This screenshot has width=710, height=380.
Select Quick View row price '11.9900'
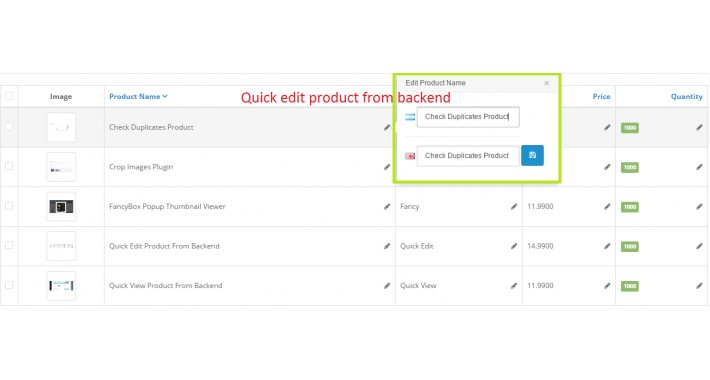coord(540,285)
